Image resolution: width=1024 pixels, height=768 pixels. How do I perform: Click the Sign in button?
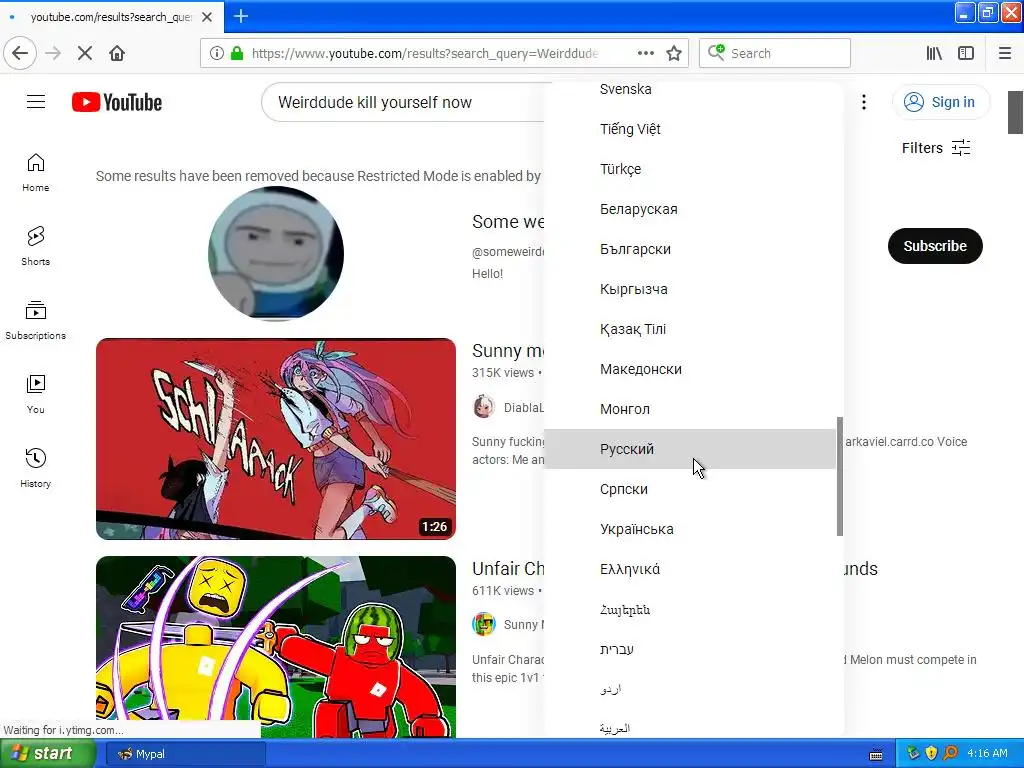940,102
